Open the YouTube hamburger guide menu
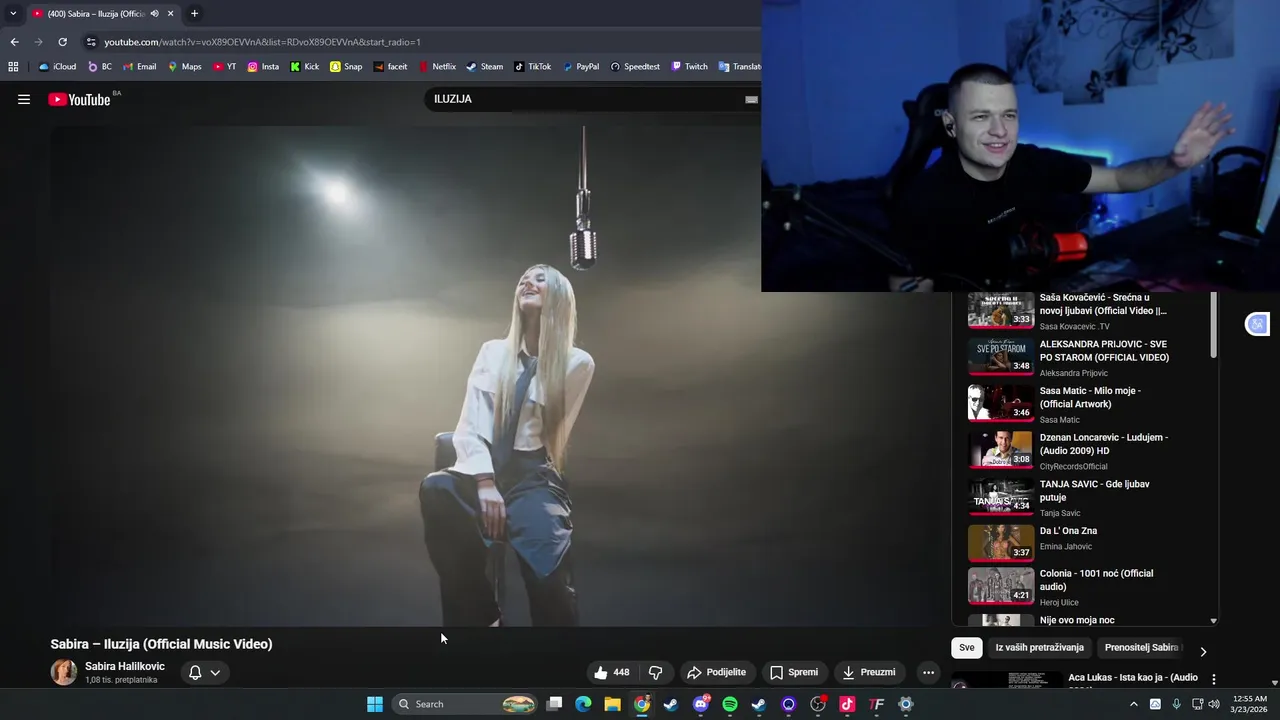This screenshot has width=1280, height=720. (x=24, y=99)
